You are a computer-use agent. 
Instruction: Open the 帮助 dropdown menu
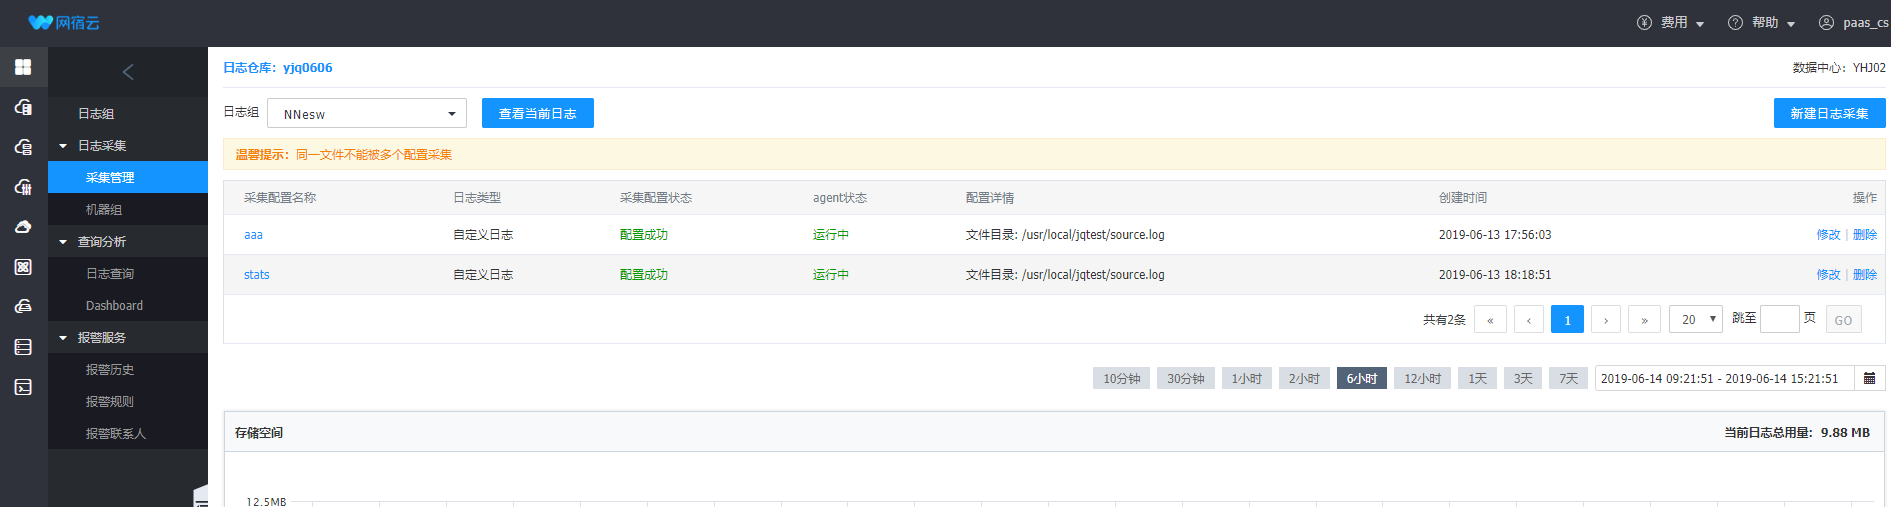pyautogui.click(x=1774, y=22)
